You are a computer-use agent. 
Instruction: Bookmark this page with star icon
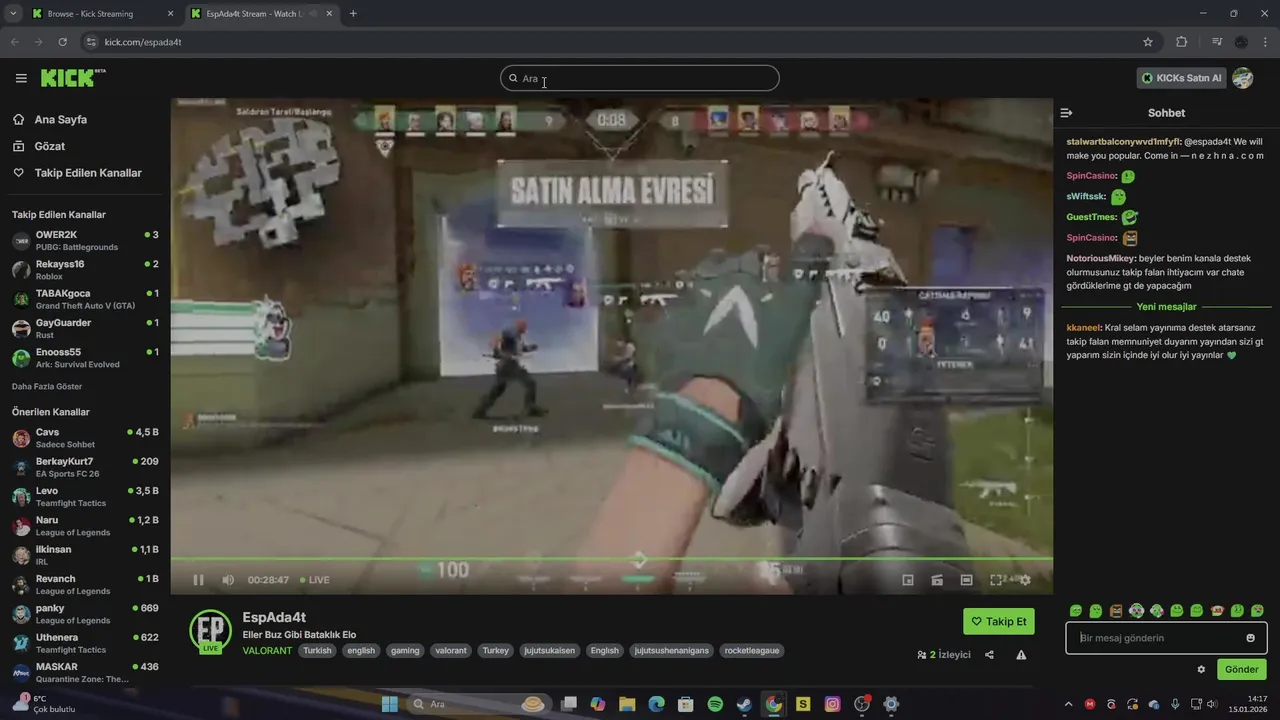pyautogui.click(x=1148, y=42)
